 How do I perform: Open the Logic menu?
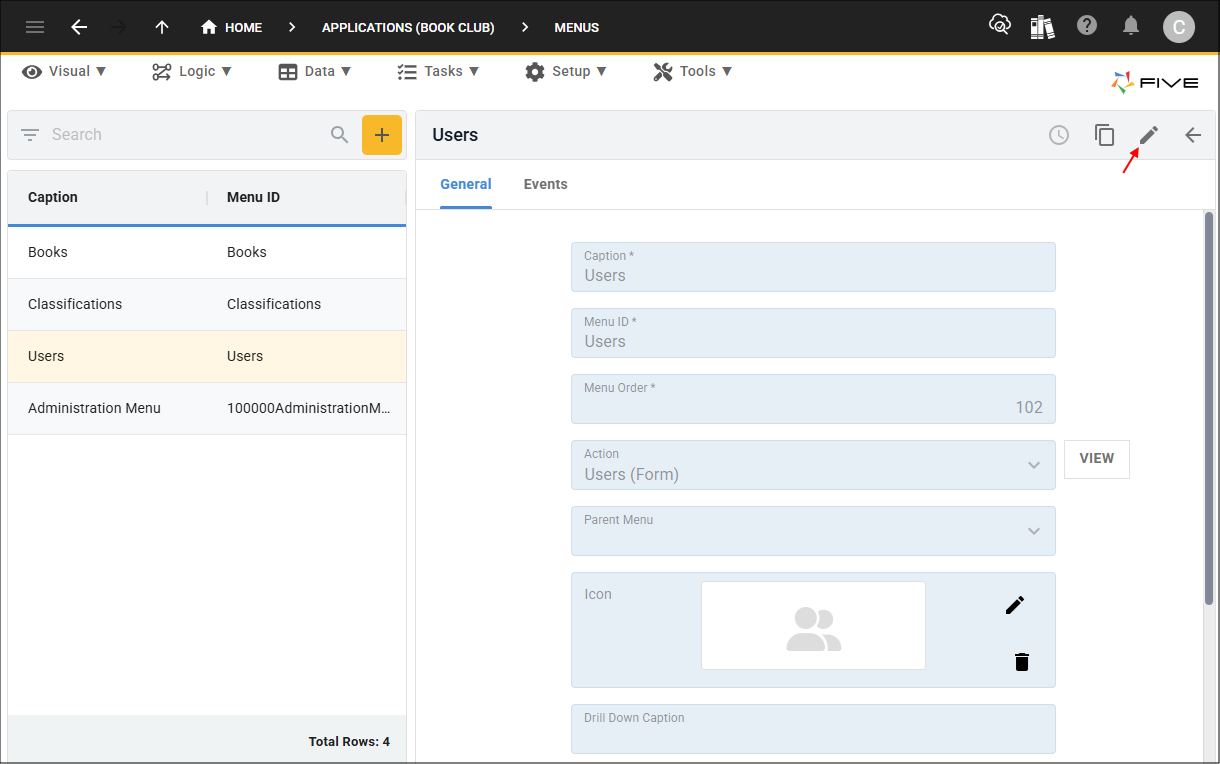coord(192,71)
